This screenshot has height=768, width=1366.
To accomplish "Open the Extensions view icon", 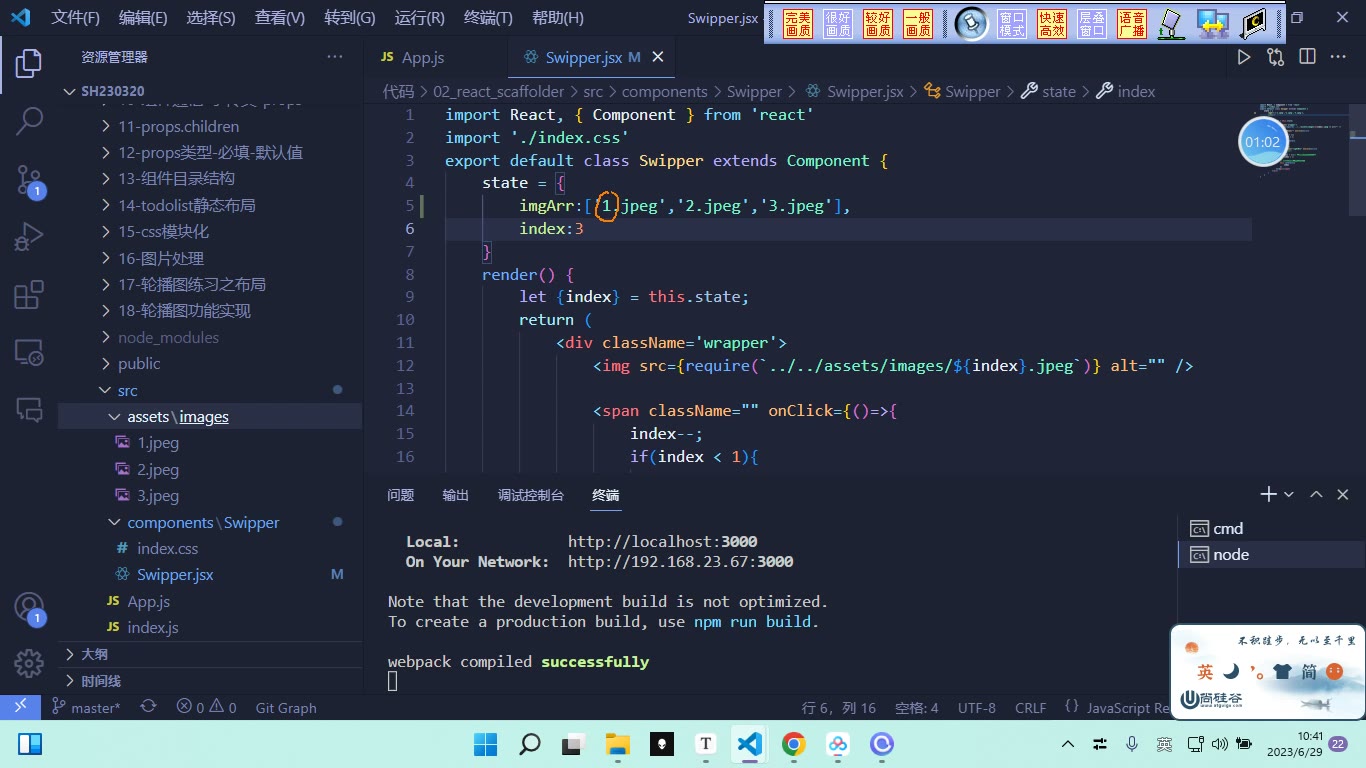I will pos(29,295).
